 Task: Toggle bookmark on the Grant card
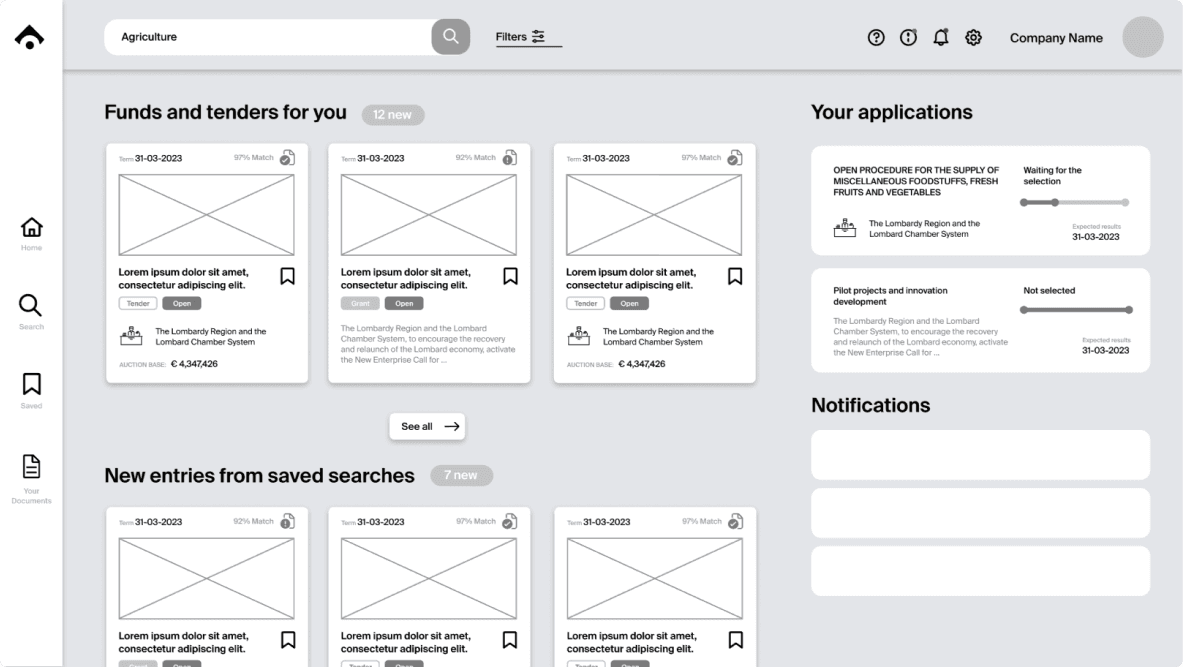(509, 276)
